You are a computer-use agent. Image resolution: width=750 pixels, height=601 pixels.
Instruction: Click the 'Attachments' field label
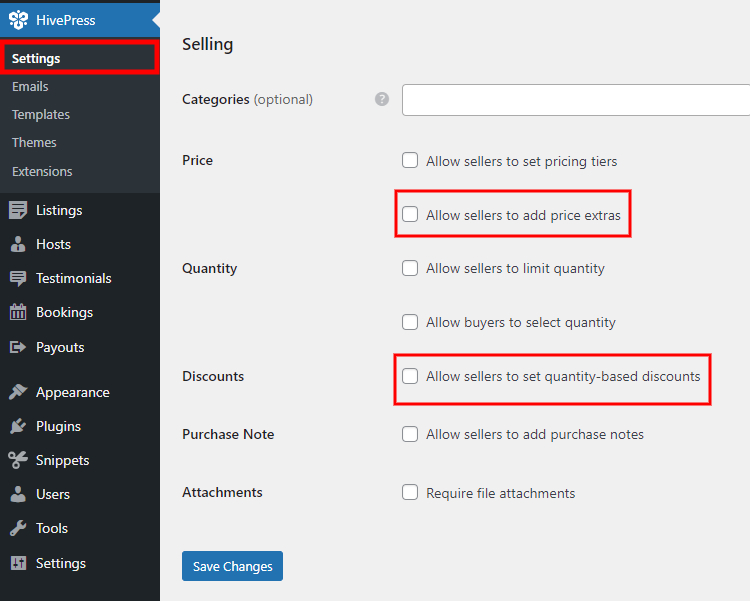click(222, 492)
